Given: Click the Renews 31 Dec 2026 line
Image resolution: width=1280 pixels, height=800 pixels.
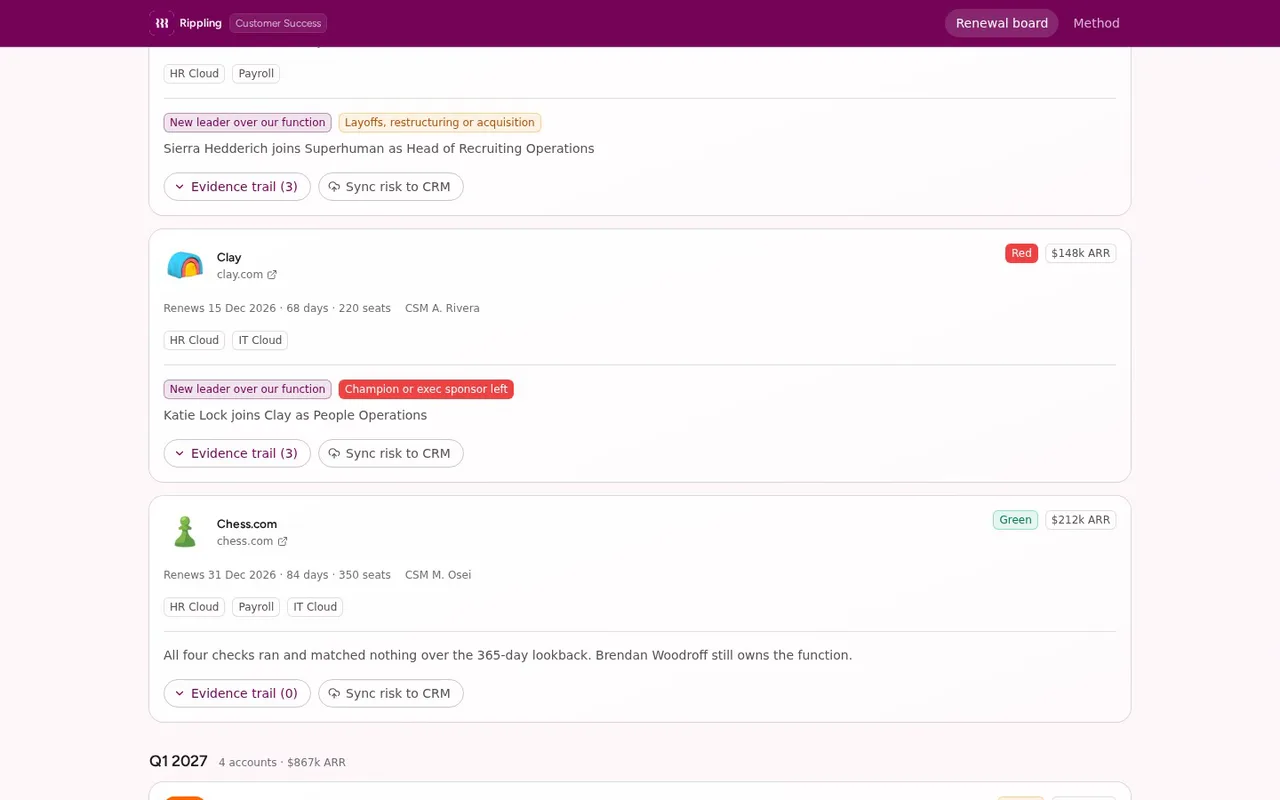Looking at the screenshot, I should (277, 575).
